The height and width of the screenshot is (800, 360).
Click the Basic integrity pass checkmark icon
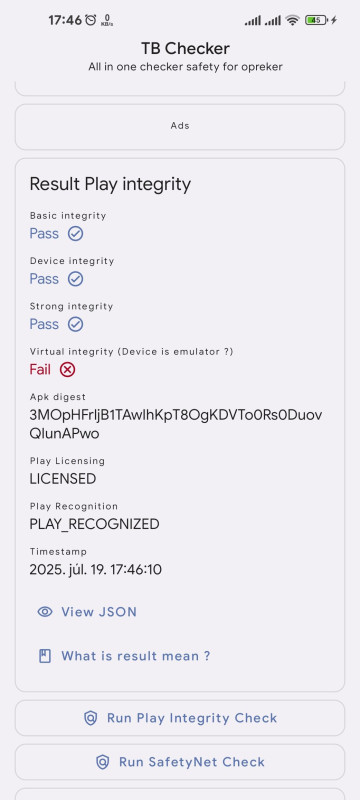[x=75, y=234]
